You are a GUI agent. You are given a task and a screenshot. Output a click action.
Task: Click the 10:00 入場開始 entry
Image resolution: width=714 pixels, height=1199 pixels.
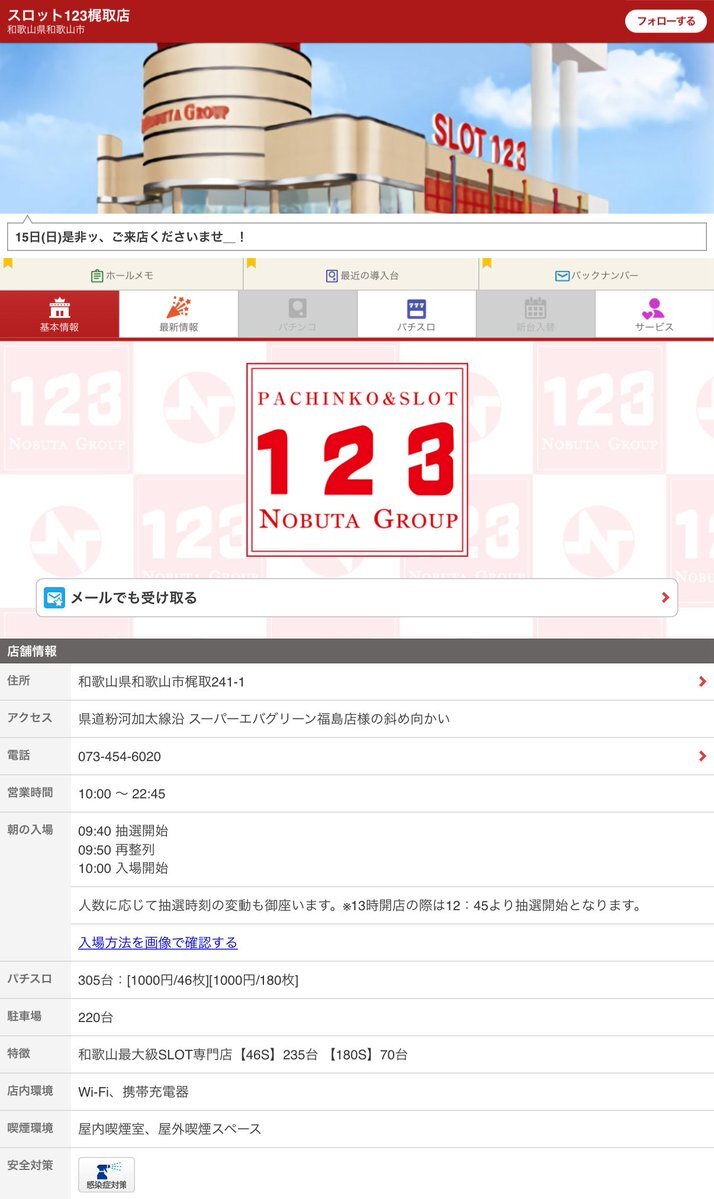pyautogui.click(x=123, y=868)
